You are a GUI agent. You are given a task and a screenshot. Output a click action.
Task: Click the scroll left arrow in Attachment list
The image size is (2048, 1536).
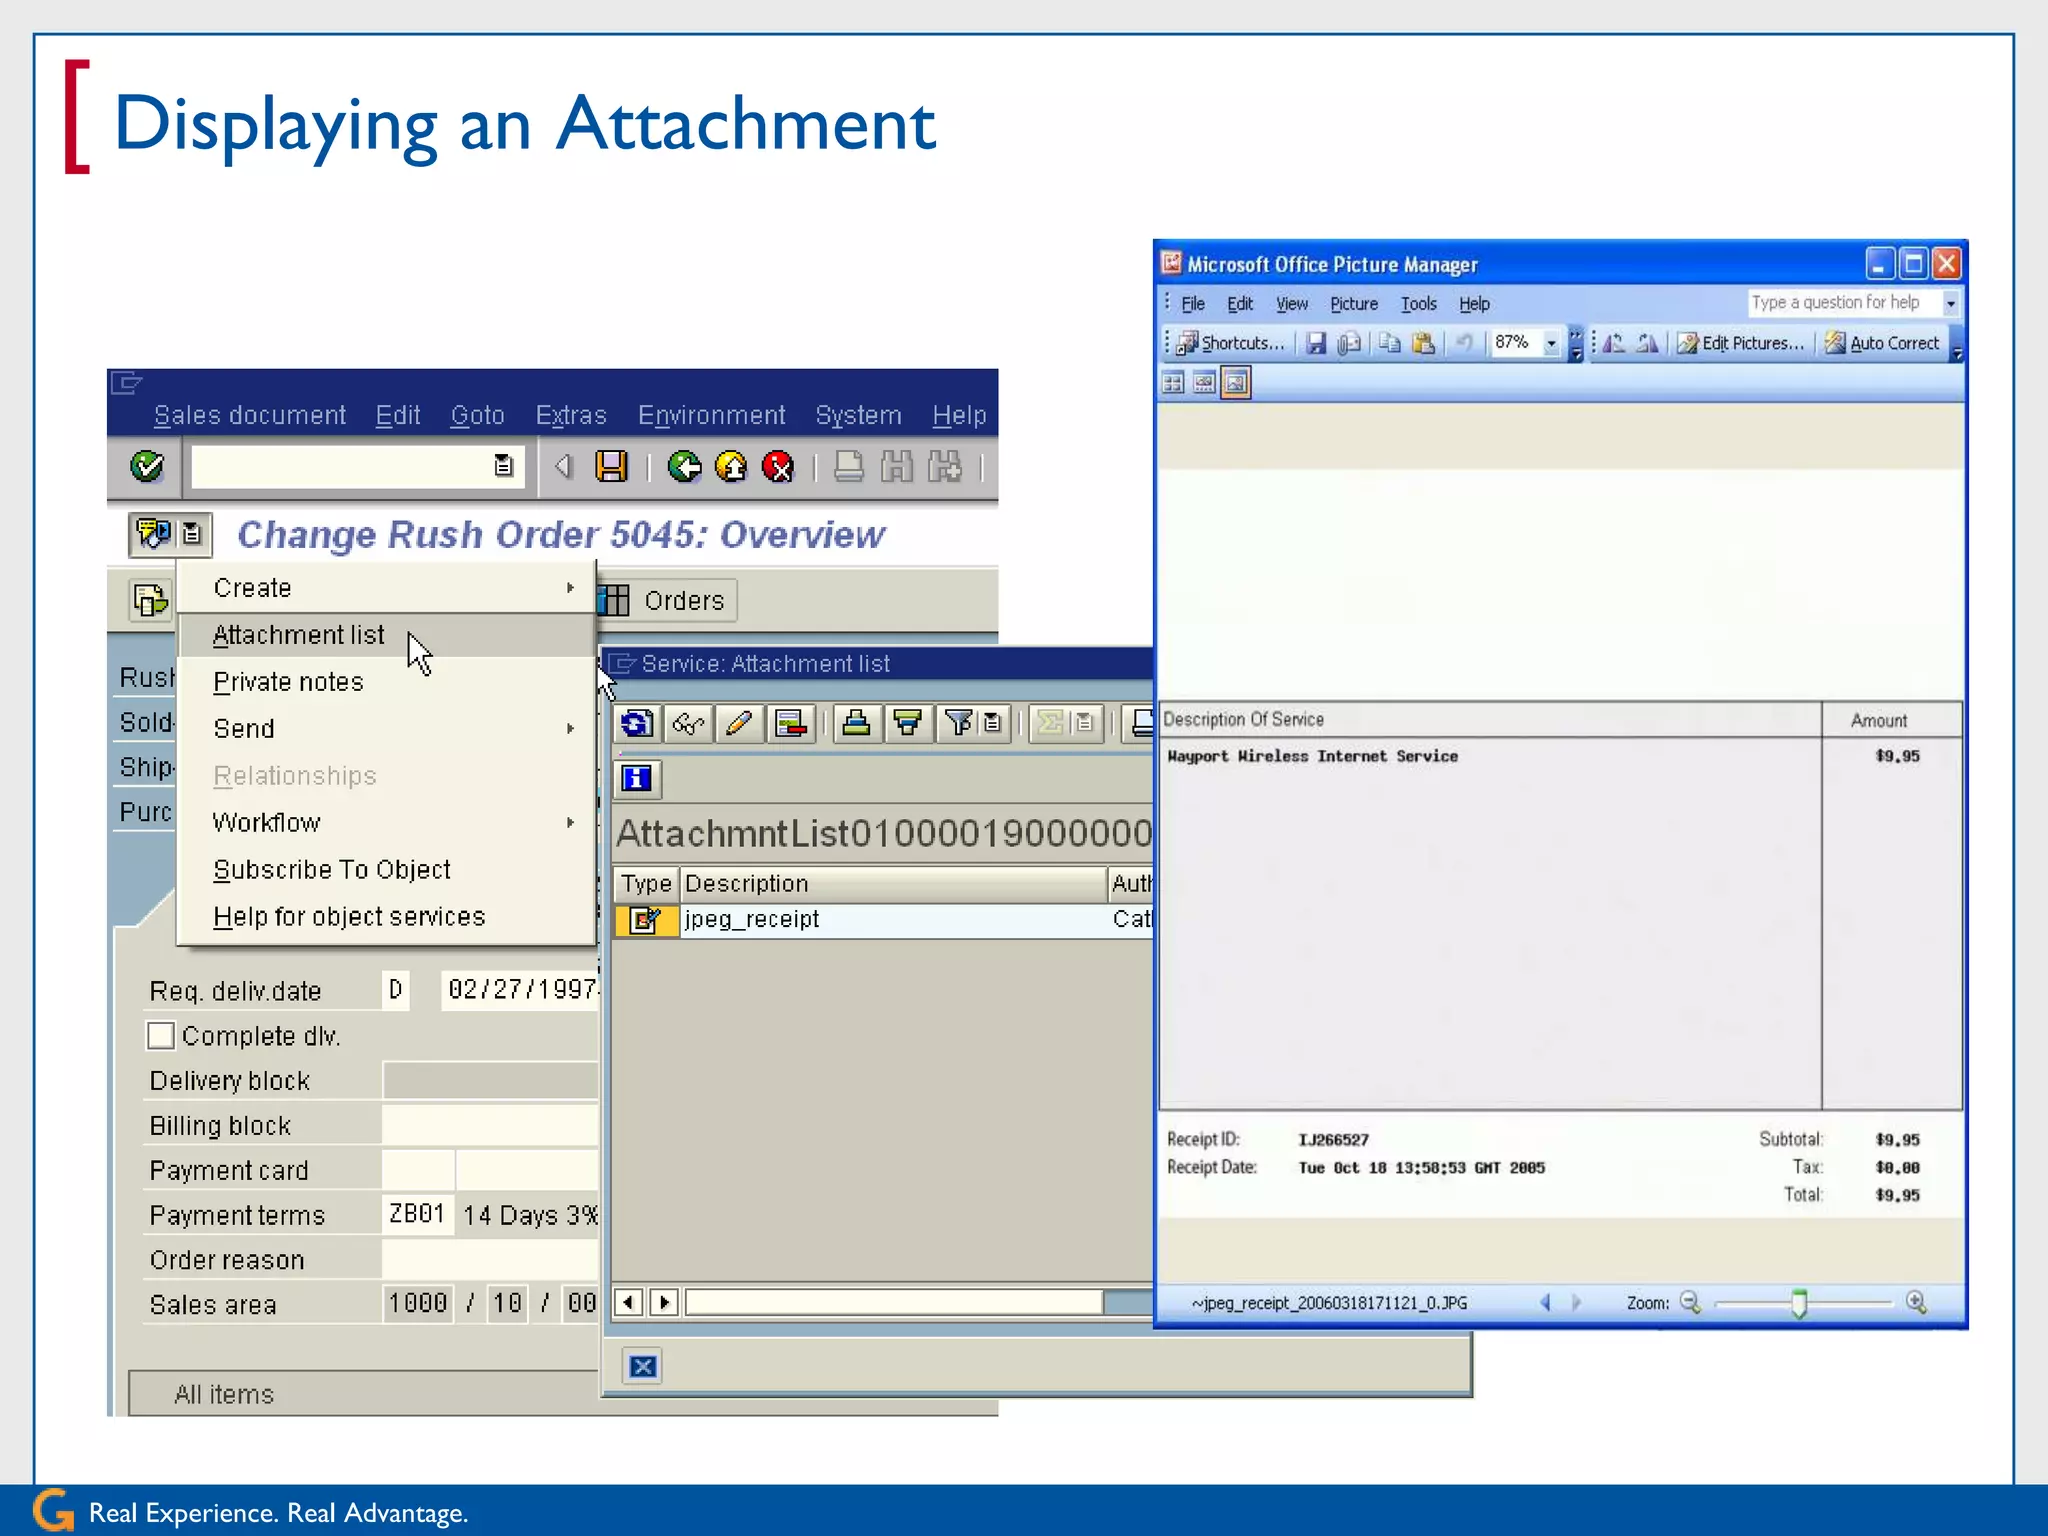point(628,1302)
